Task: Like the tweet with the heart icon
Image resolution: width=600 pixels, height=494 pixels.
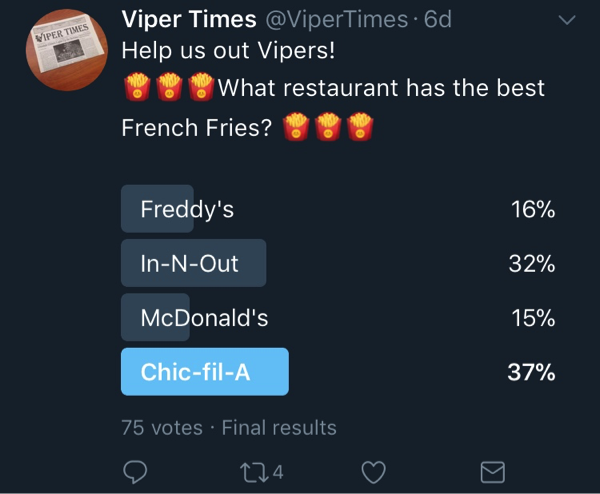Action: (373, 472)
